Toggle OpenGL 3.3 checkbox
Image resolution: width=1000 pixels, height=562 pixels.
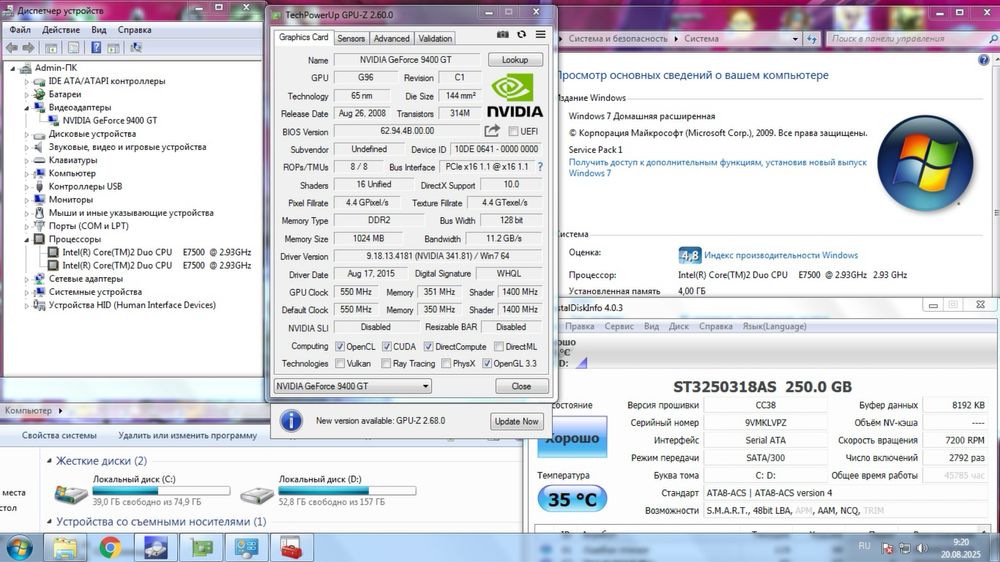[487, 363]
